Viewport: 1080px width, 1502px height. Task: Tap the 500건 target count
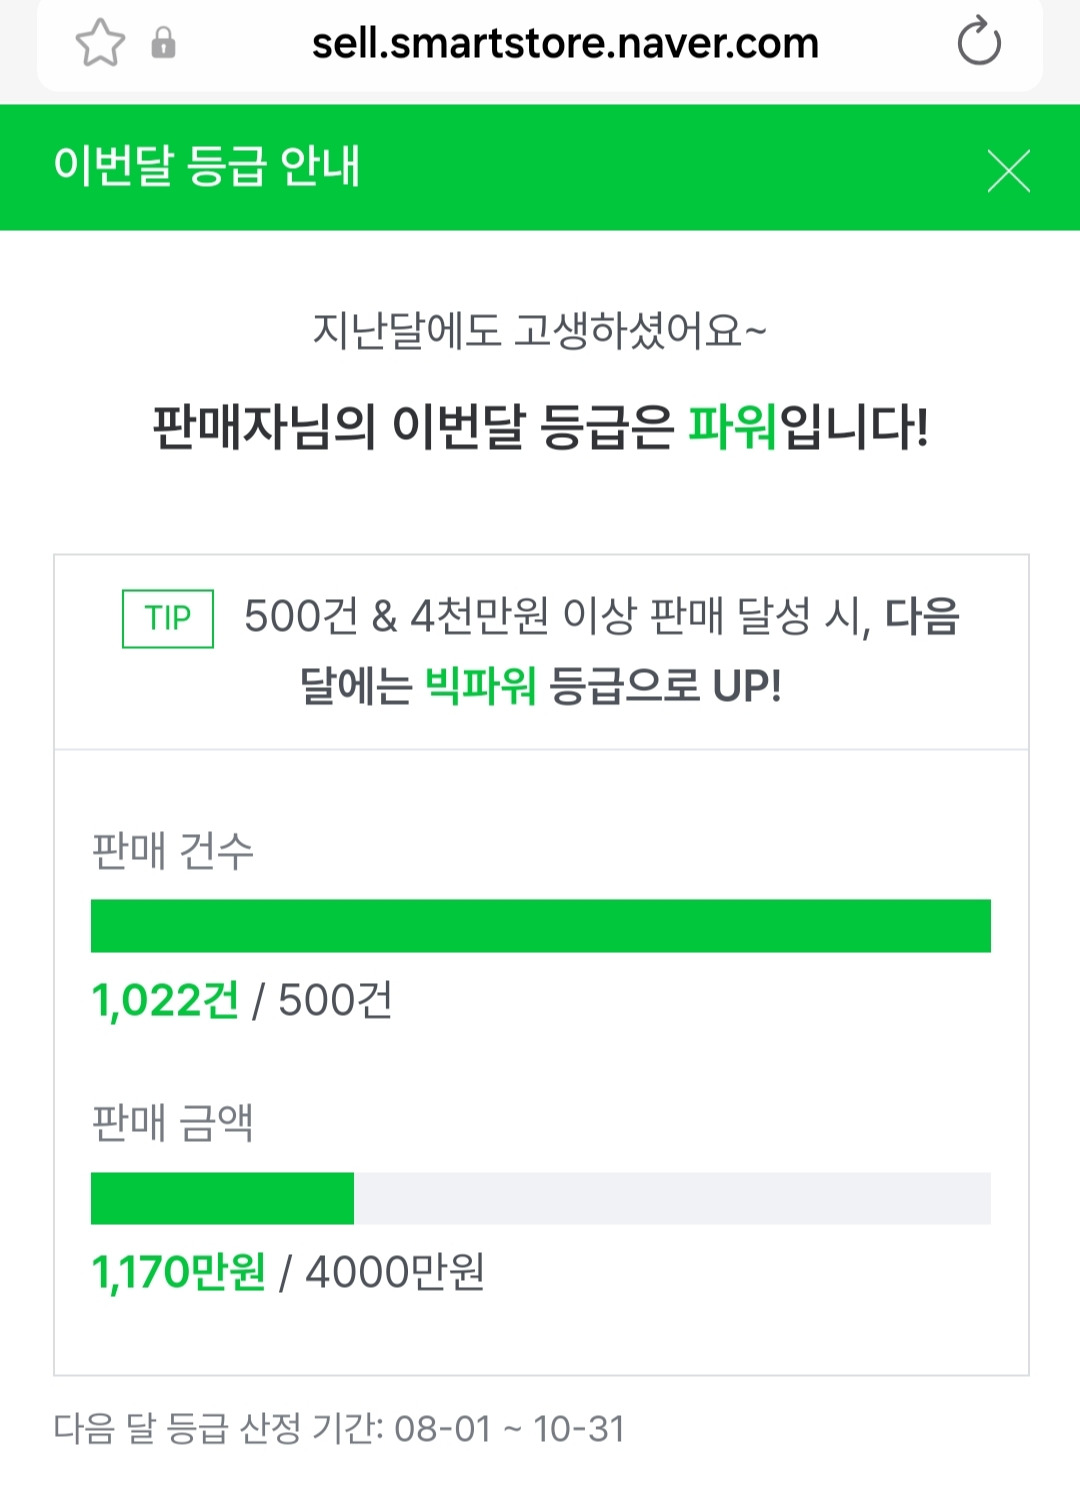click(335, 1001)
